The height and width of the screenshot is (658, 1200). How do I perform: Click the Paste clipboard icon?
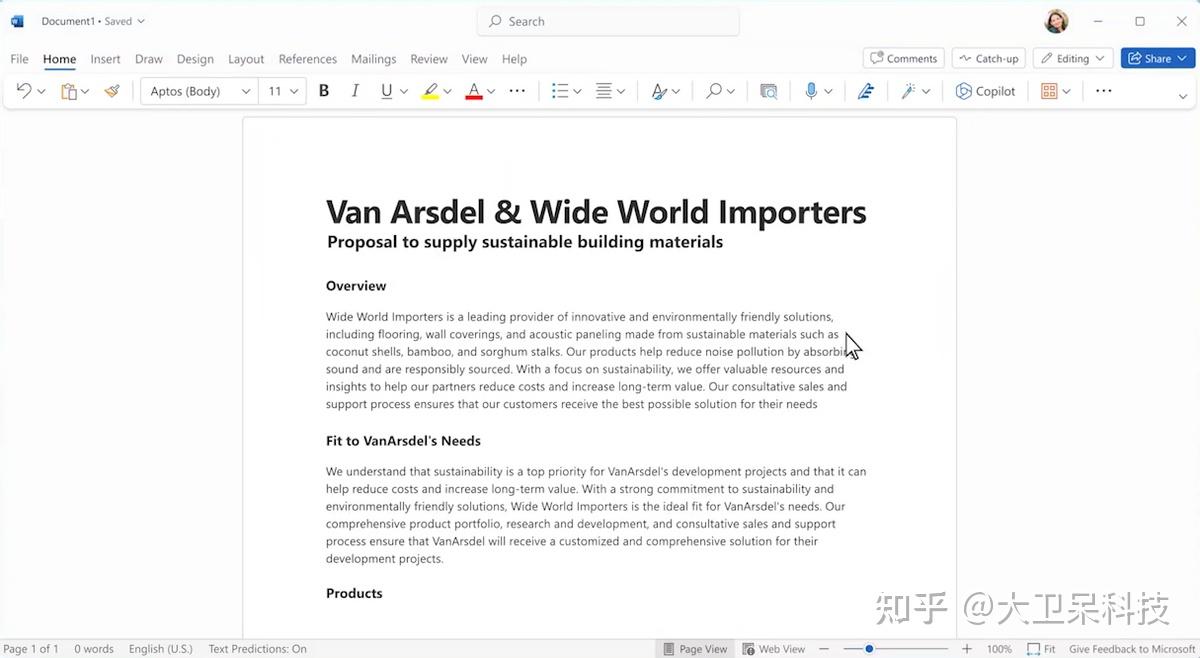(x=69, y=91)
